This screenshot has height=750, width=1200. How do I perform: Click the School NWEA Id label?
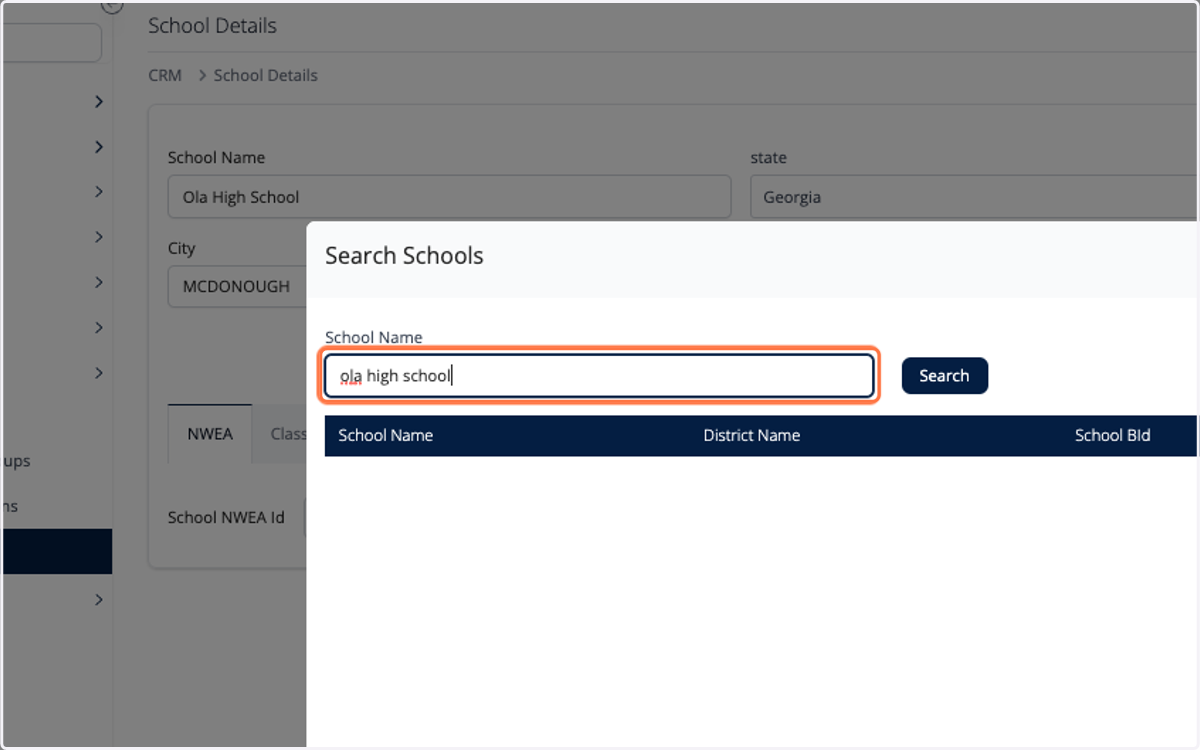tap(226, 517)
